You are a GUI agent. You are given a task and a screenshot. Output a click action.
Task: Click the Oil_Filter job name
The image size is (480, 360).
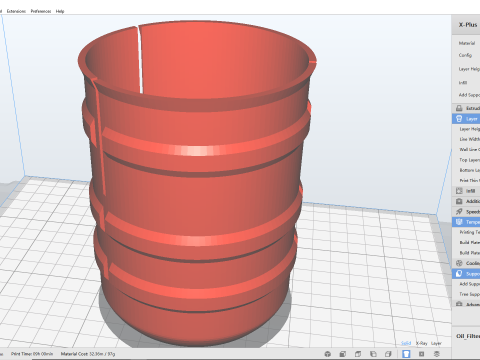(468, 336)
